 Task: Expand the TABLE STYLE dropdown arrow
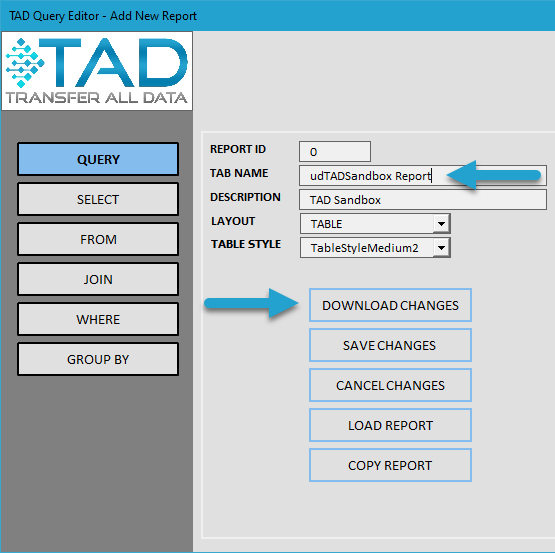click(441, 247)
